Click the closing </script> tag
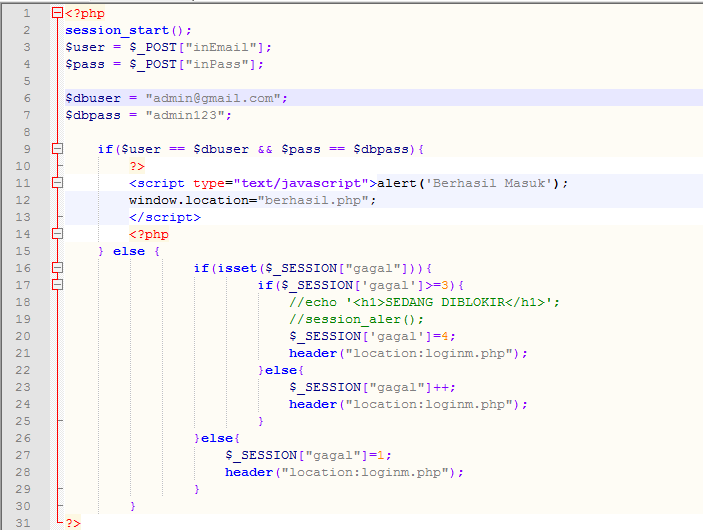Screen dimensions: 703x530 [165, 217]
